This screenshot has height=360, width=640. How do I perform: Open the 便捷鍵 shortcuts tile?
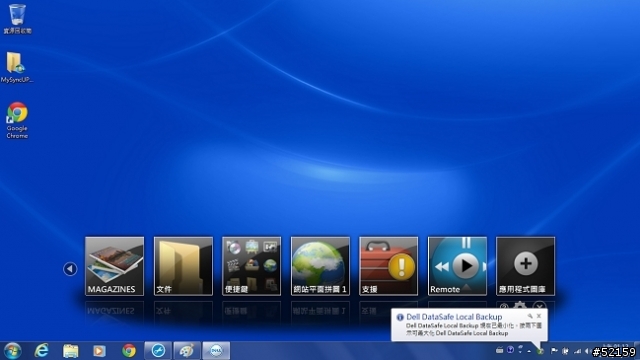pyautogui.click(x=251, y=266)
